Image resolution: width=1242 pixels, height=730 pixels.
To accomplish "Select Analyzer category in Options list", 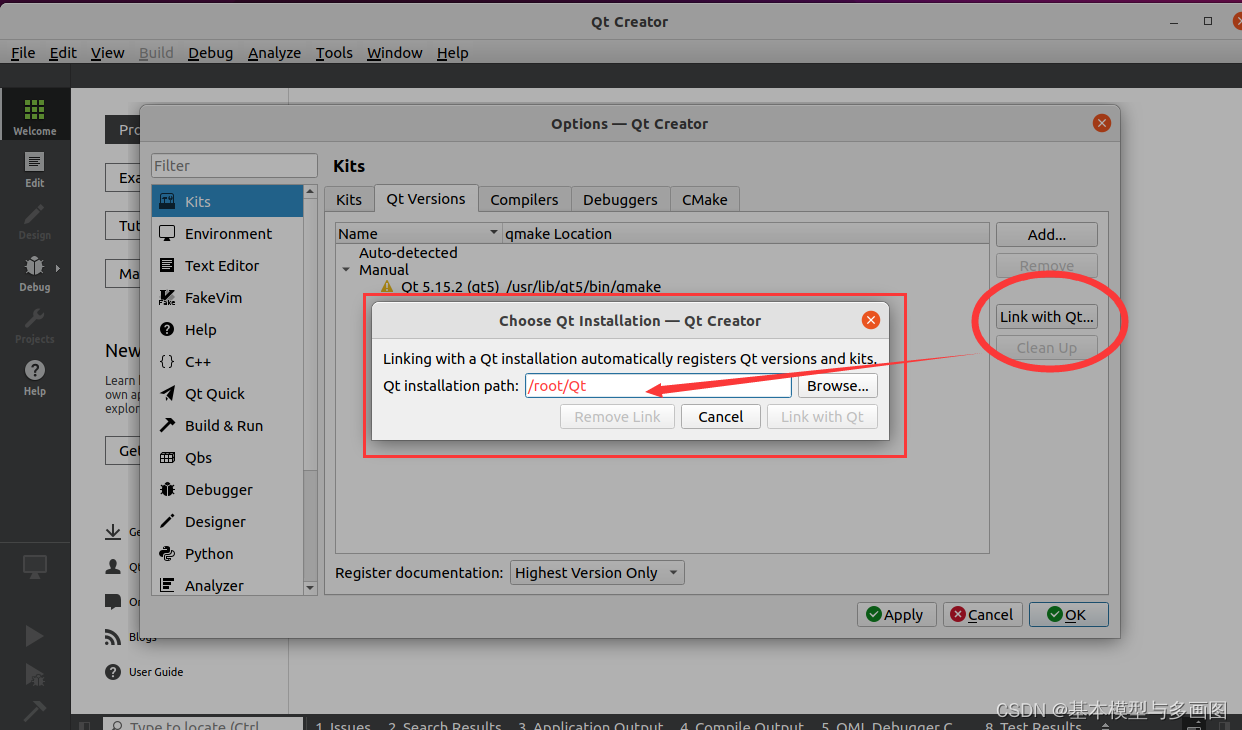I will coord(227,584).
